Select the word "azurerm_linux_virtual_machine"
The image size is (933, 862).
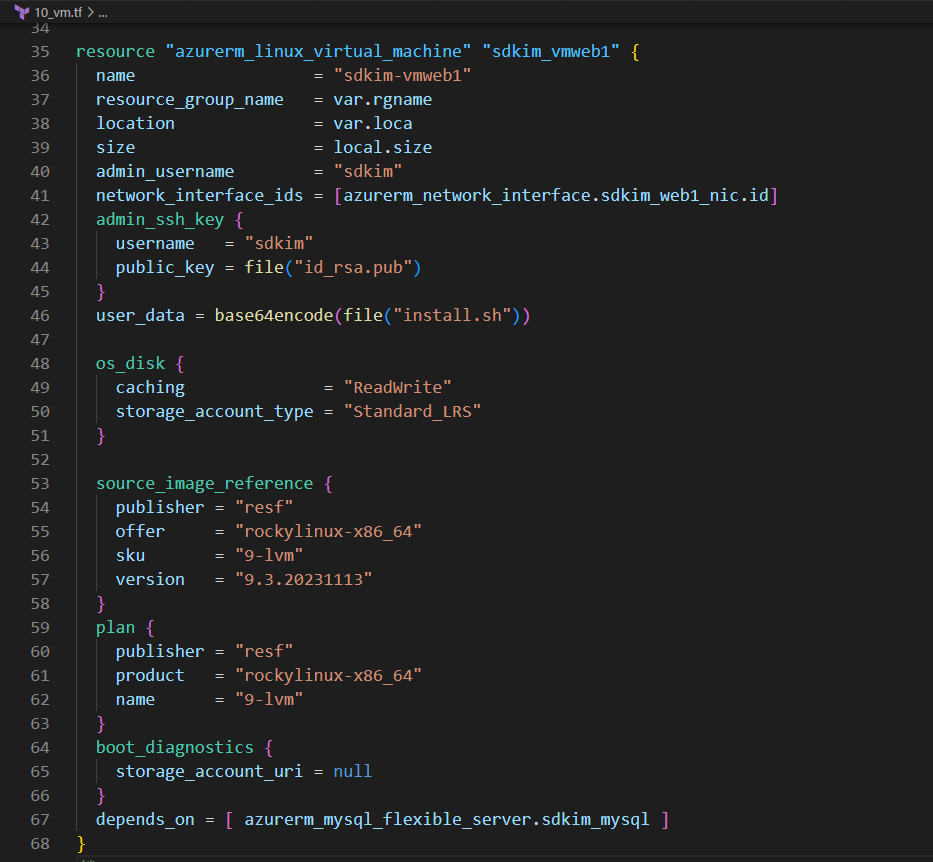point(318,52)
